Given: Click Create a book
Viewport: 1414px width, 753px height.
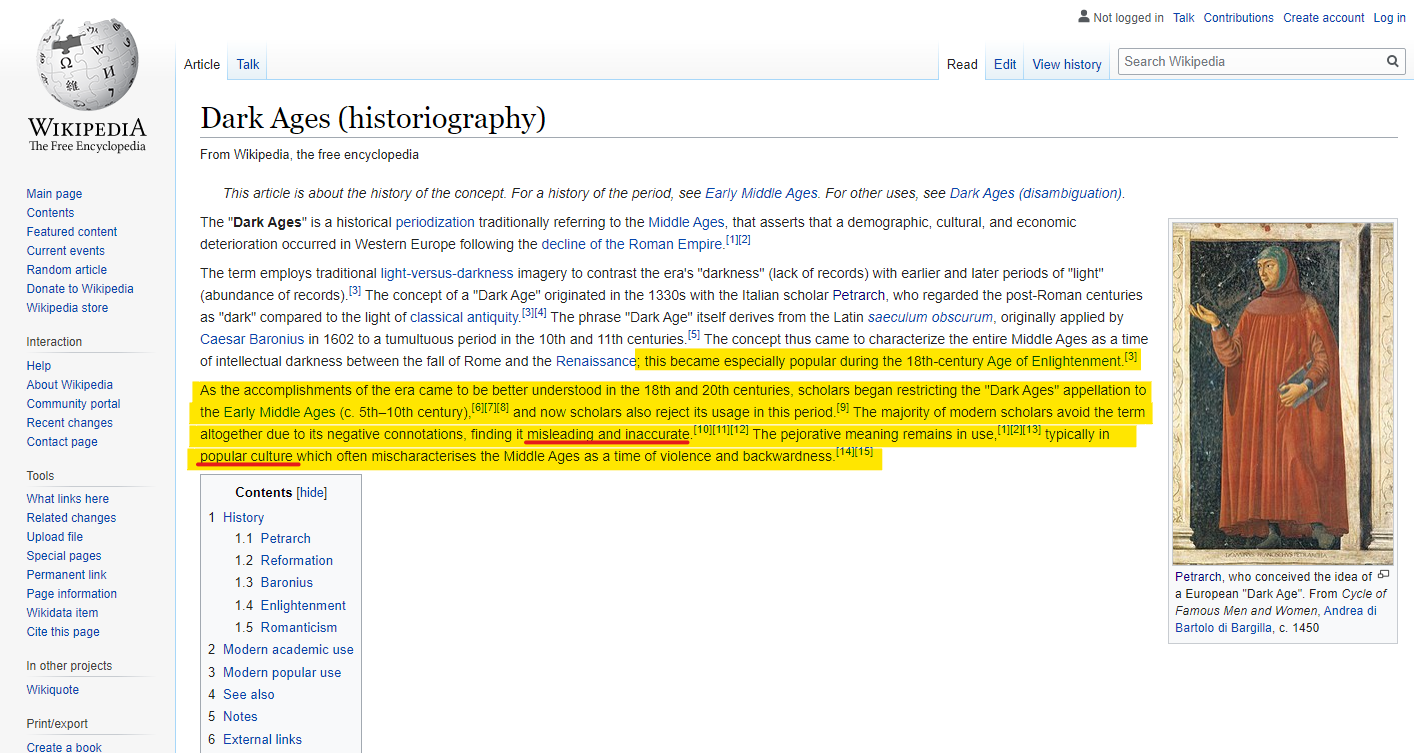Looking at the screenshot, I should 64,747.
